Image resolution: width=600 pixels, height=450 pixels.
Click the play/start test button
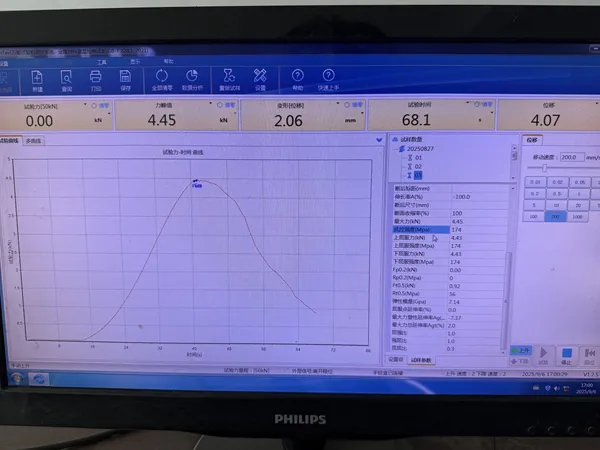[543, 355]
